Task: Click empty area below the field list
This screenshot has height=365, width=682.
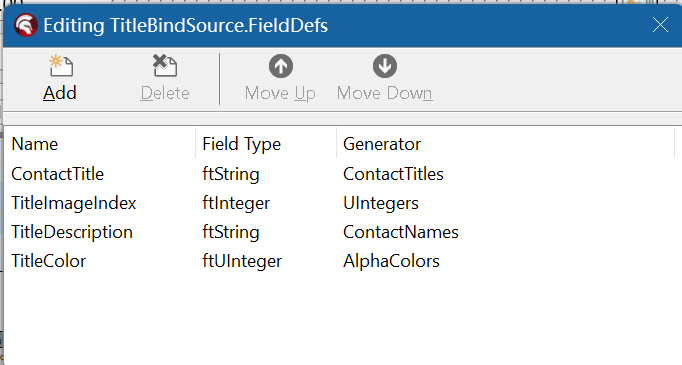Action: tap(339, 320)
